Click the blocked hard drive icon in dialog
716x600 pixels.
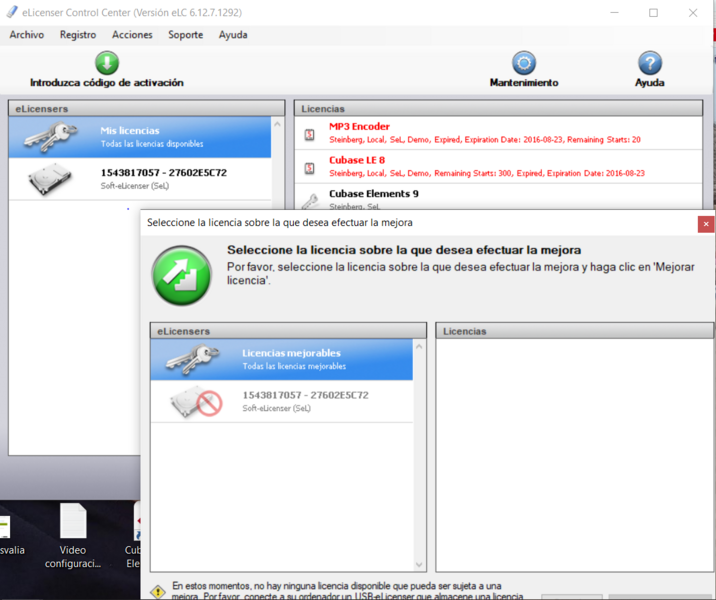196,401
